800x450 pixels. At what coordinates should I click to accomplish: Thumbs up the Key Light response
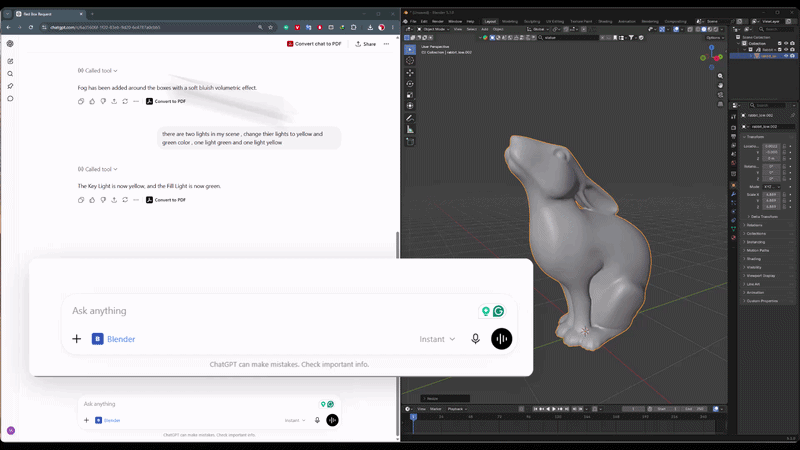pos(92,200)
